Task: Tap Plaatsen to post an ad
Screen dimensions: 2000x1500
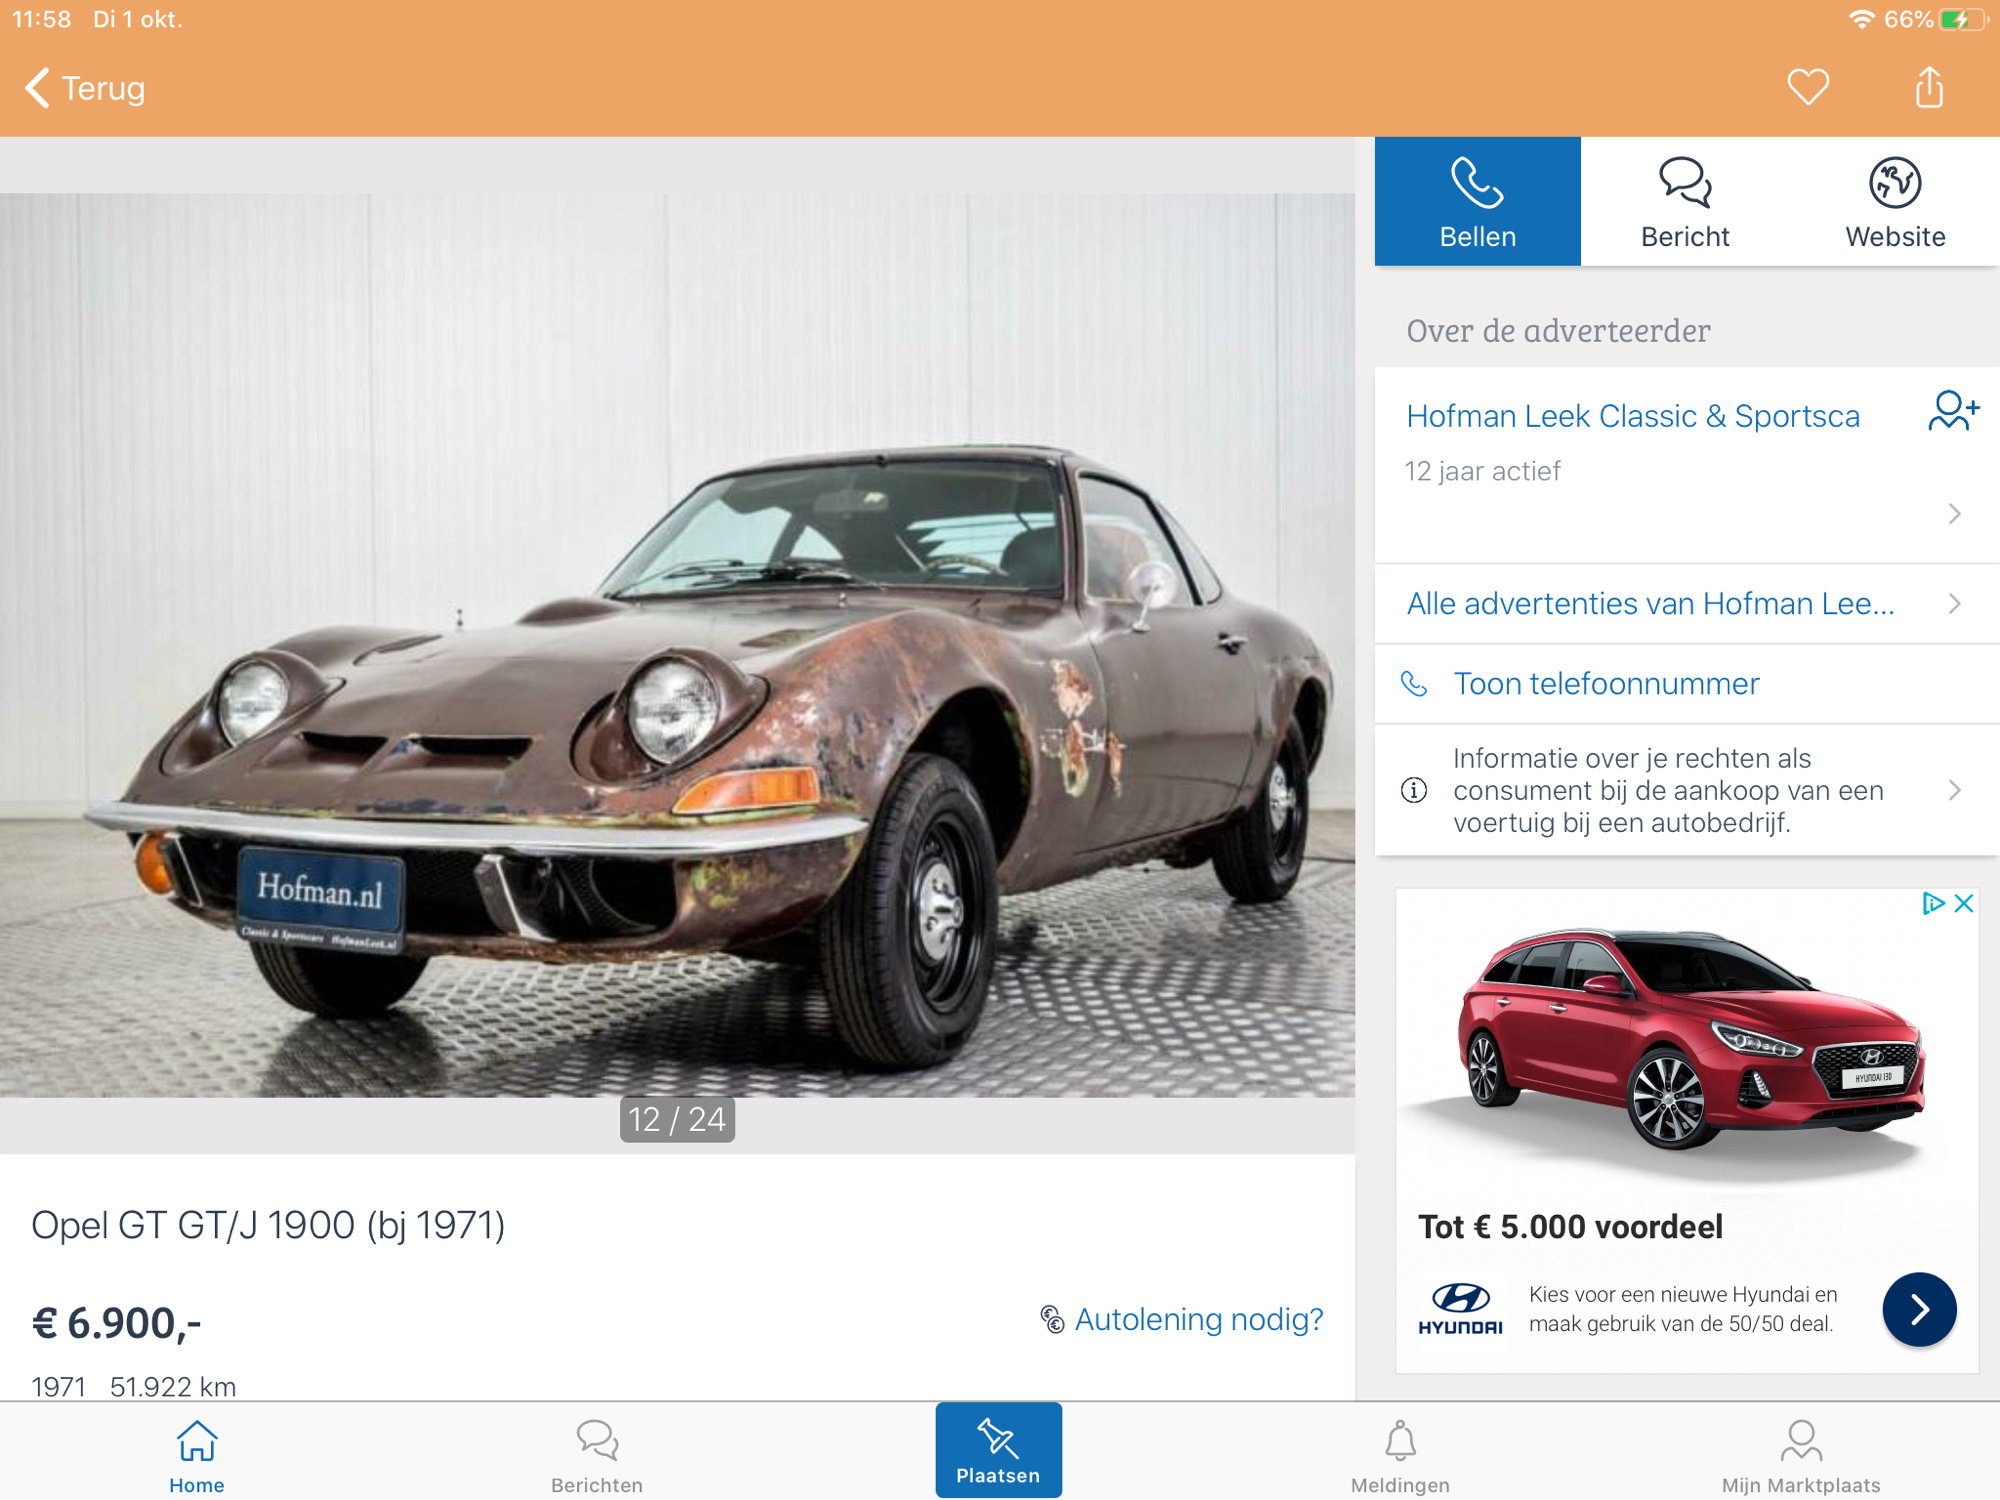Action: (x=997, y=1450)
